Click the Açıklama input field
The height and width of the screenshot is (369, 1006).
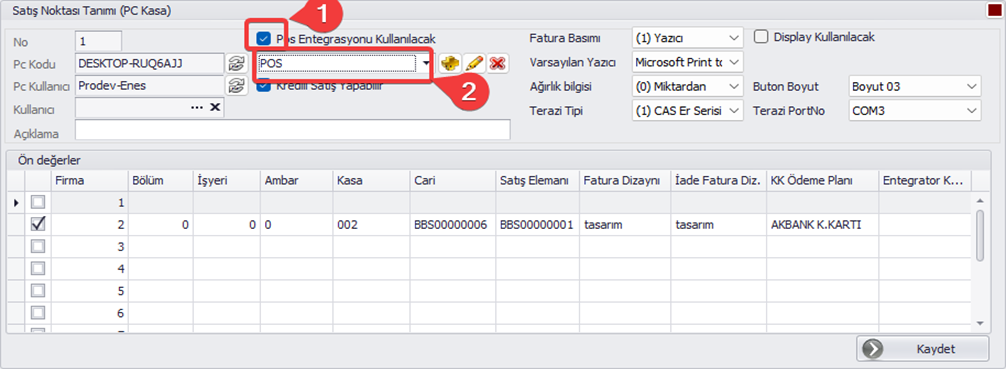[293, 130]
